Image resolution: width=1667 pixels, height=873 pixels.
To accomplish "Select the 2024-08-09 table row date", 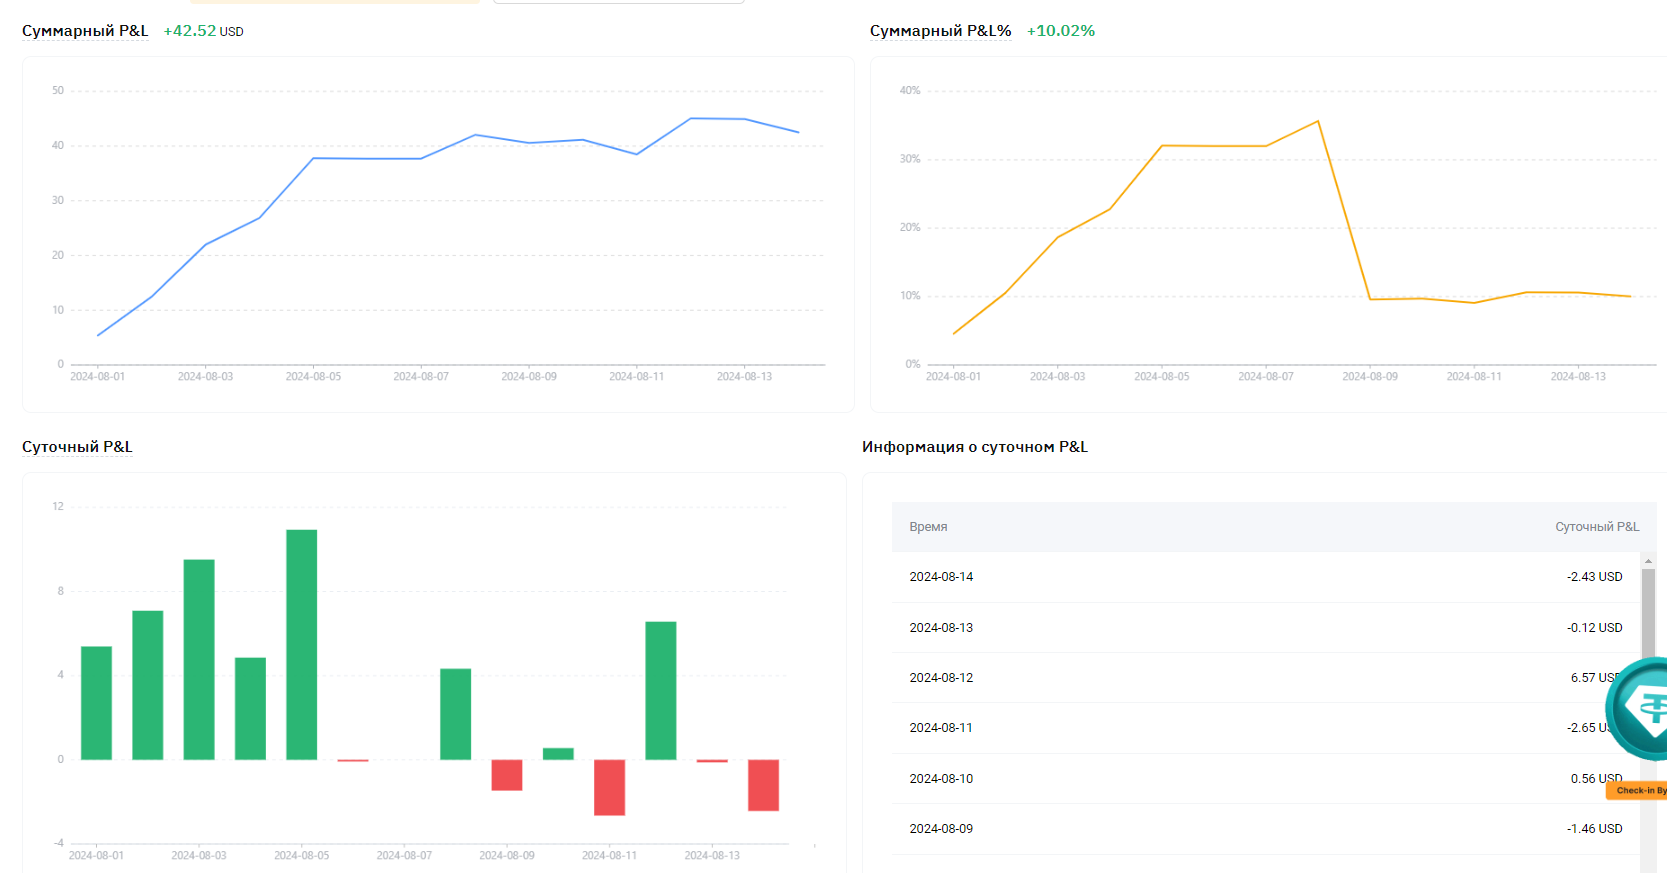I will (941, 829).
